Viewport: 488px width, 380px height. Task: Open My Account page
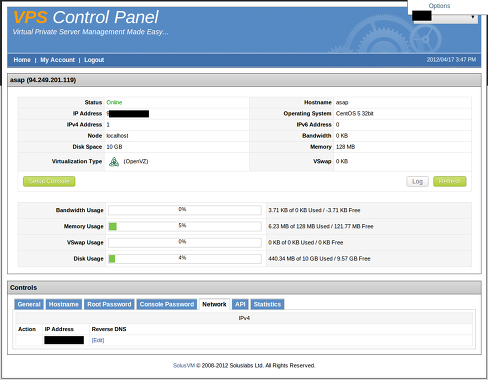[57, 60]
